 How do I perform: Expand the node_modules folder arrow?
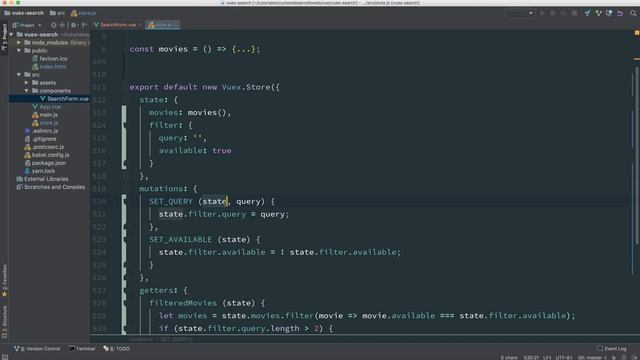pos(19,42)
